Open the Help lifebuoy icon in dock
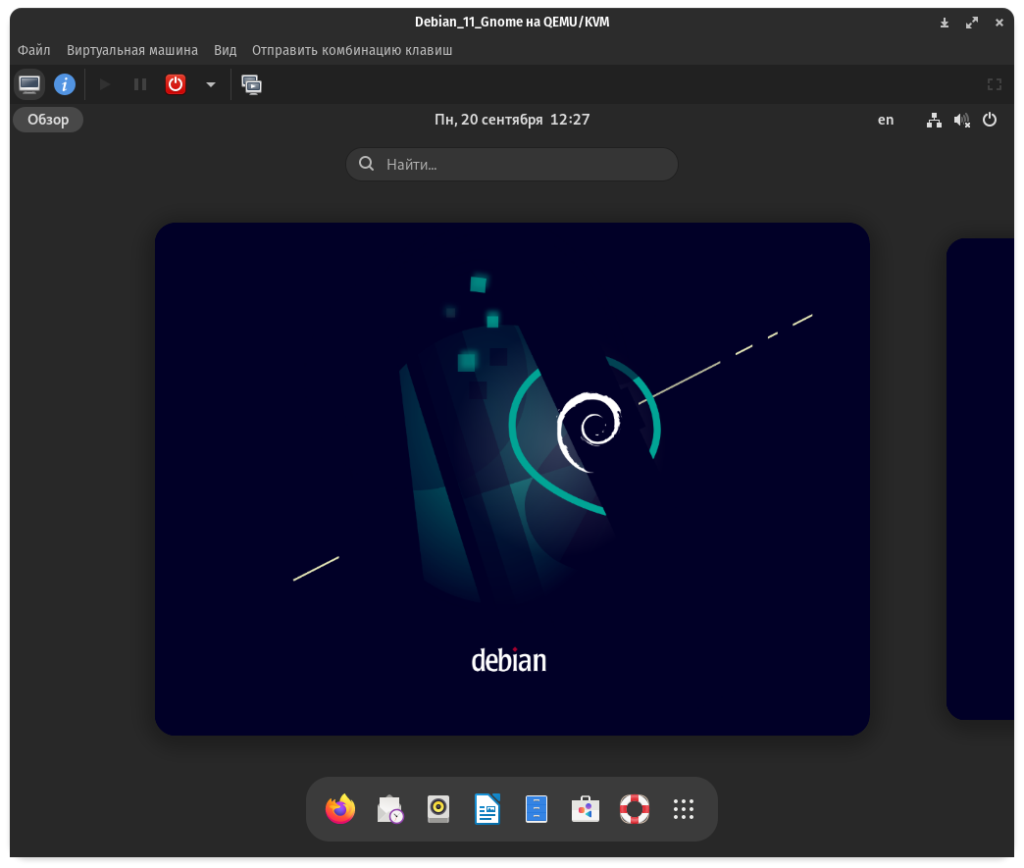 point(634,809)
